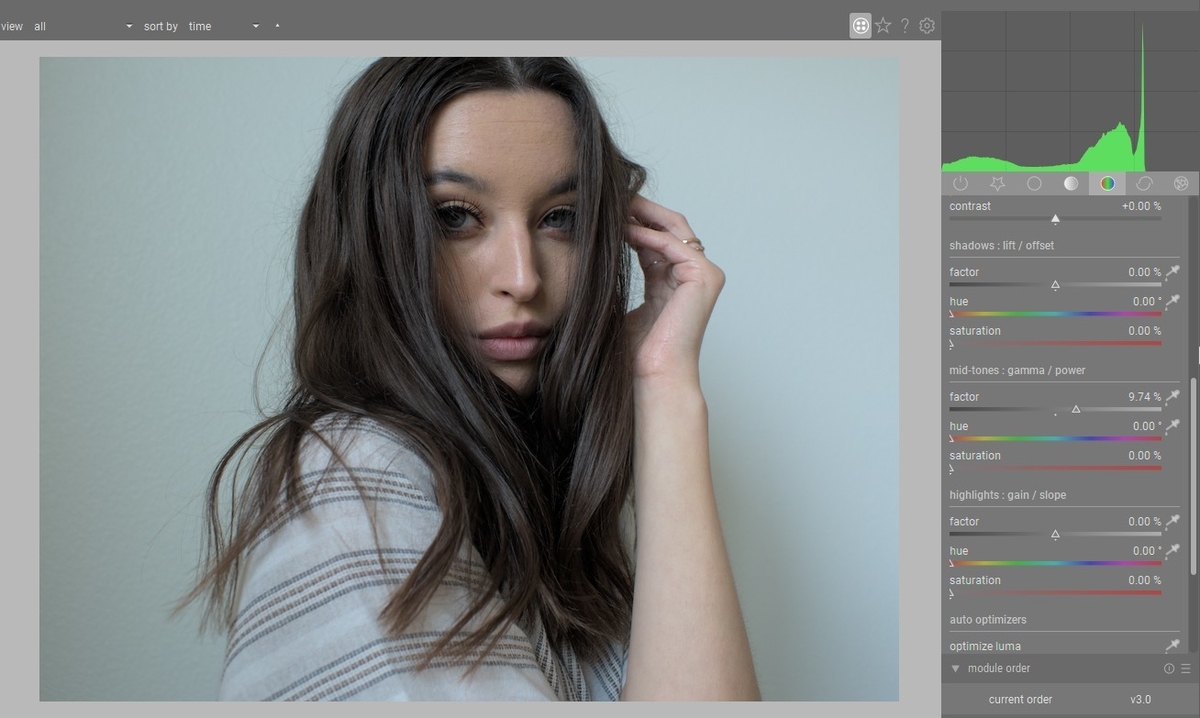Click the right panel vertical scrollbar
The height and width of the screenshot is (718, 1200).
(1192, 475)
